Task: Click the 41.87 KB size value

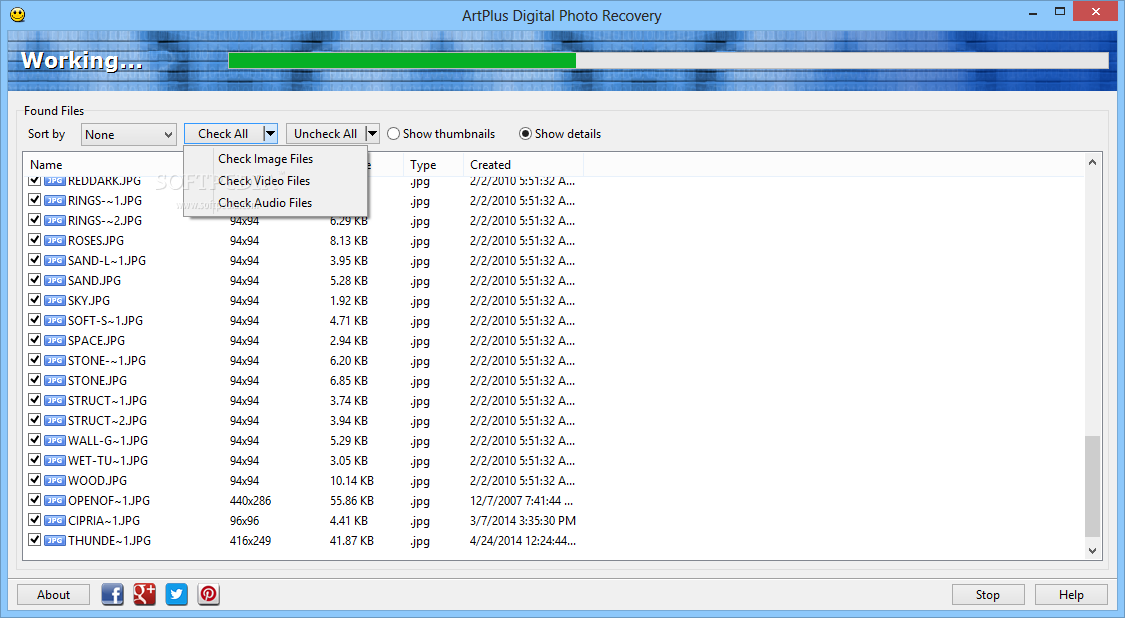Action: (x=352, y=540)
